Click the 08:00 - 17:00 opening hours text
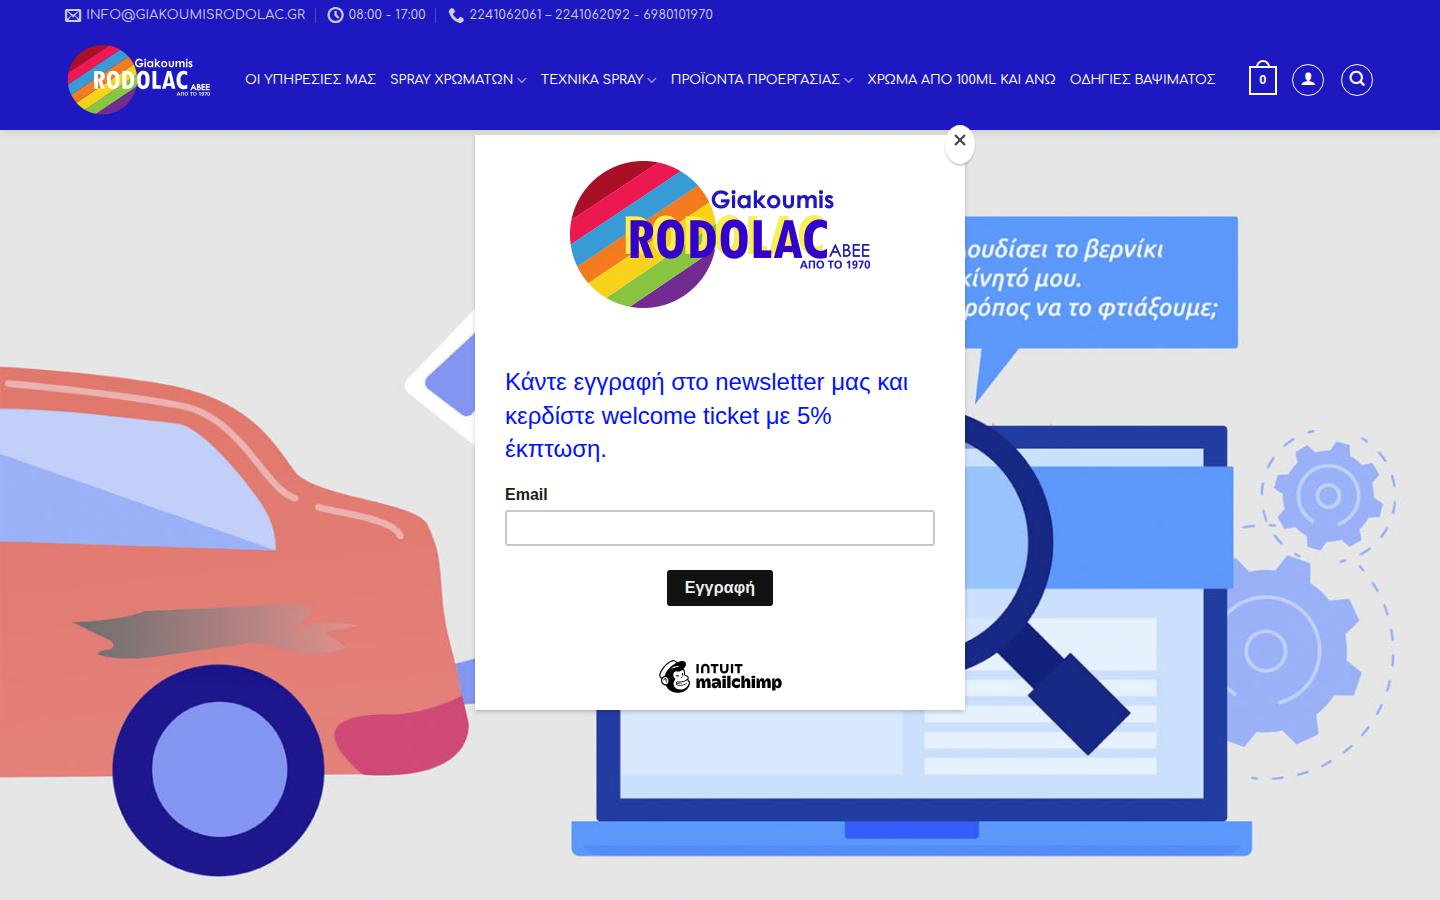Screen dimensions: 1440x900 coord(387,15)
